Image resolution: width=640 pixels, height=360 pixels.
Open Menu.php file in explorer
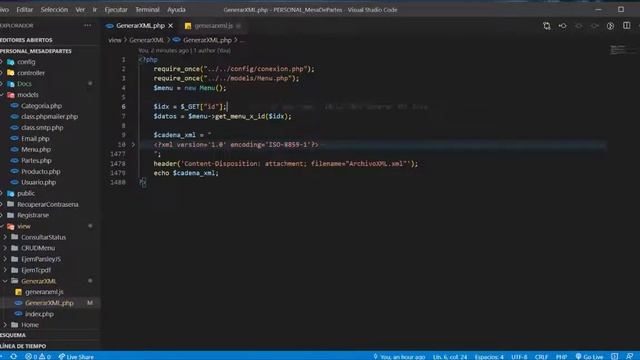(x=36, y=149)
